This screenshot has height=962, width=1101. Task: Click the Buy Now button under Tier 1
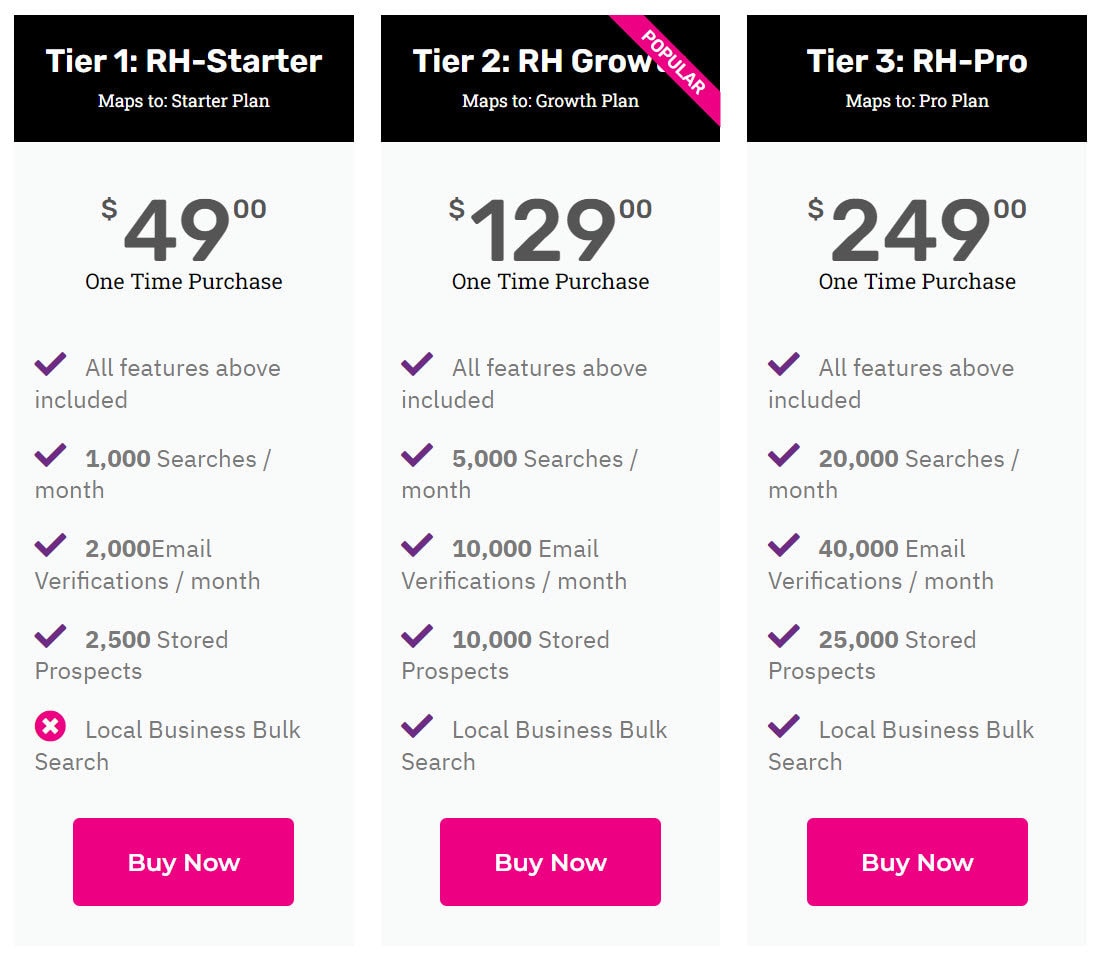(182, 861)
